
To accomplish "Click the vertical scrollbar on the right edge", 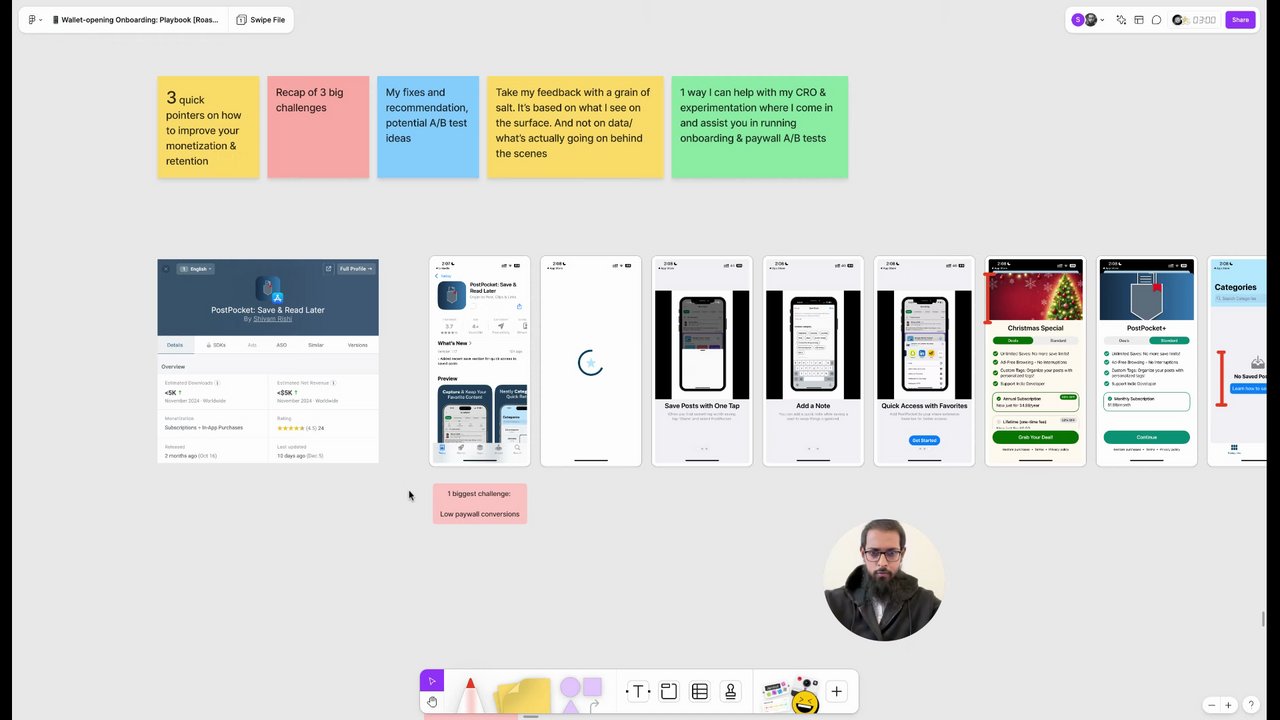I will 1263,619.
